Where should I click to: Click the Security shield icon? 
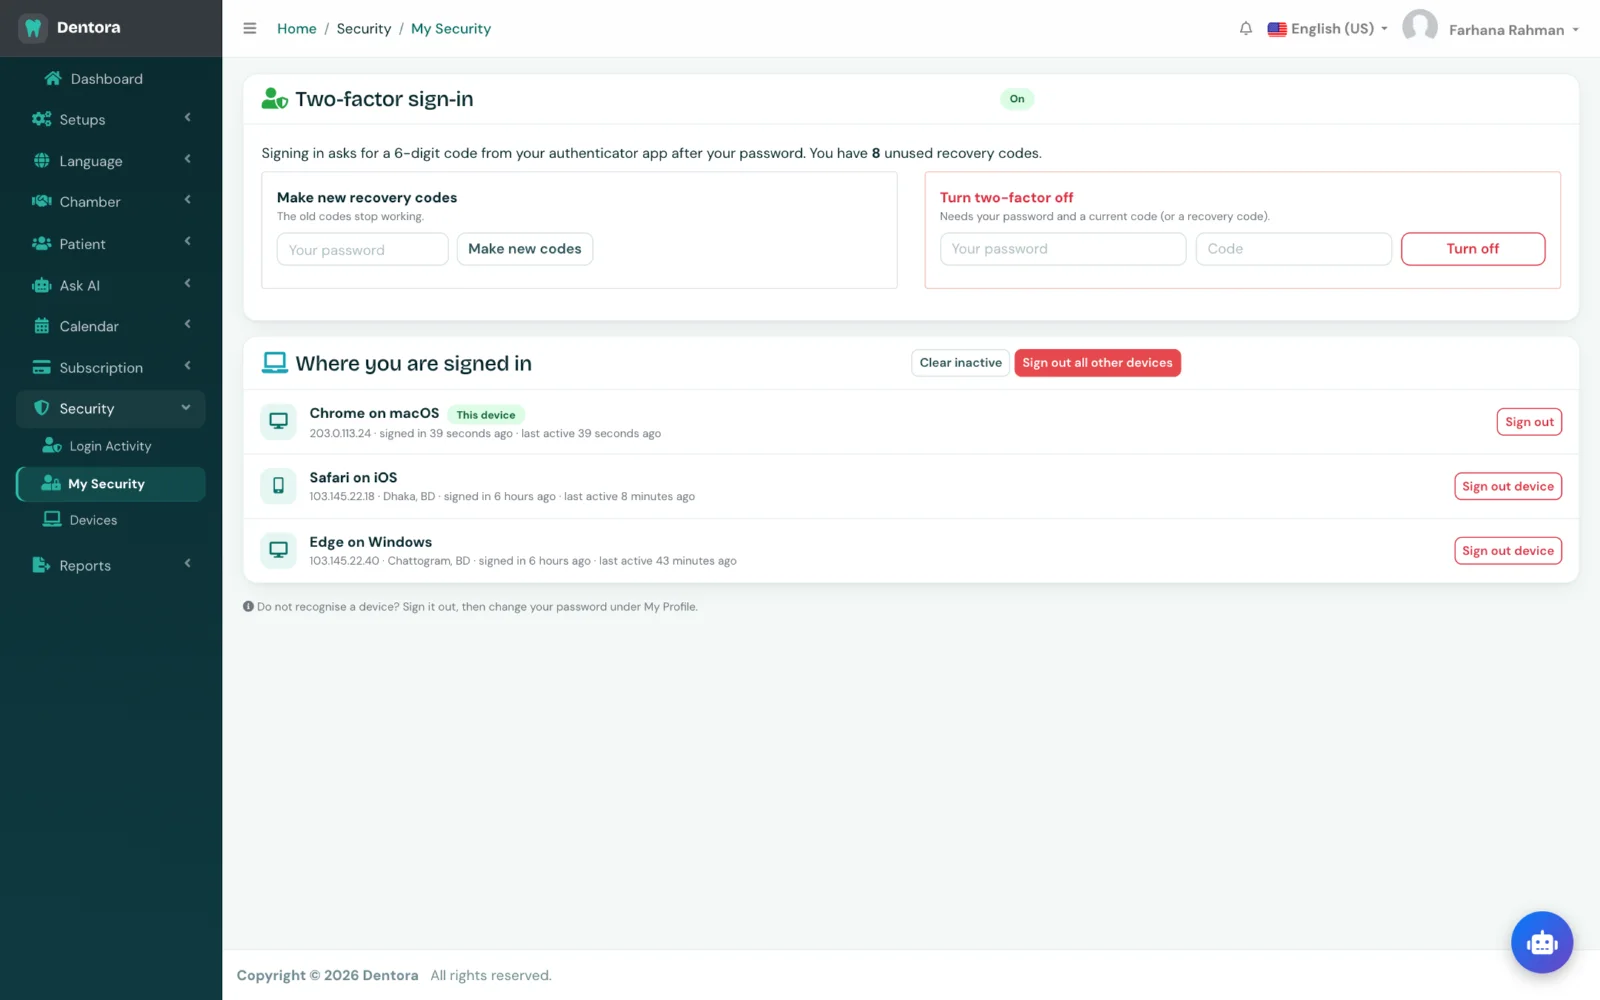[42, 408]
